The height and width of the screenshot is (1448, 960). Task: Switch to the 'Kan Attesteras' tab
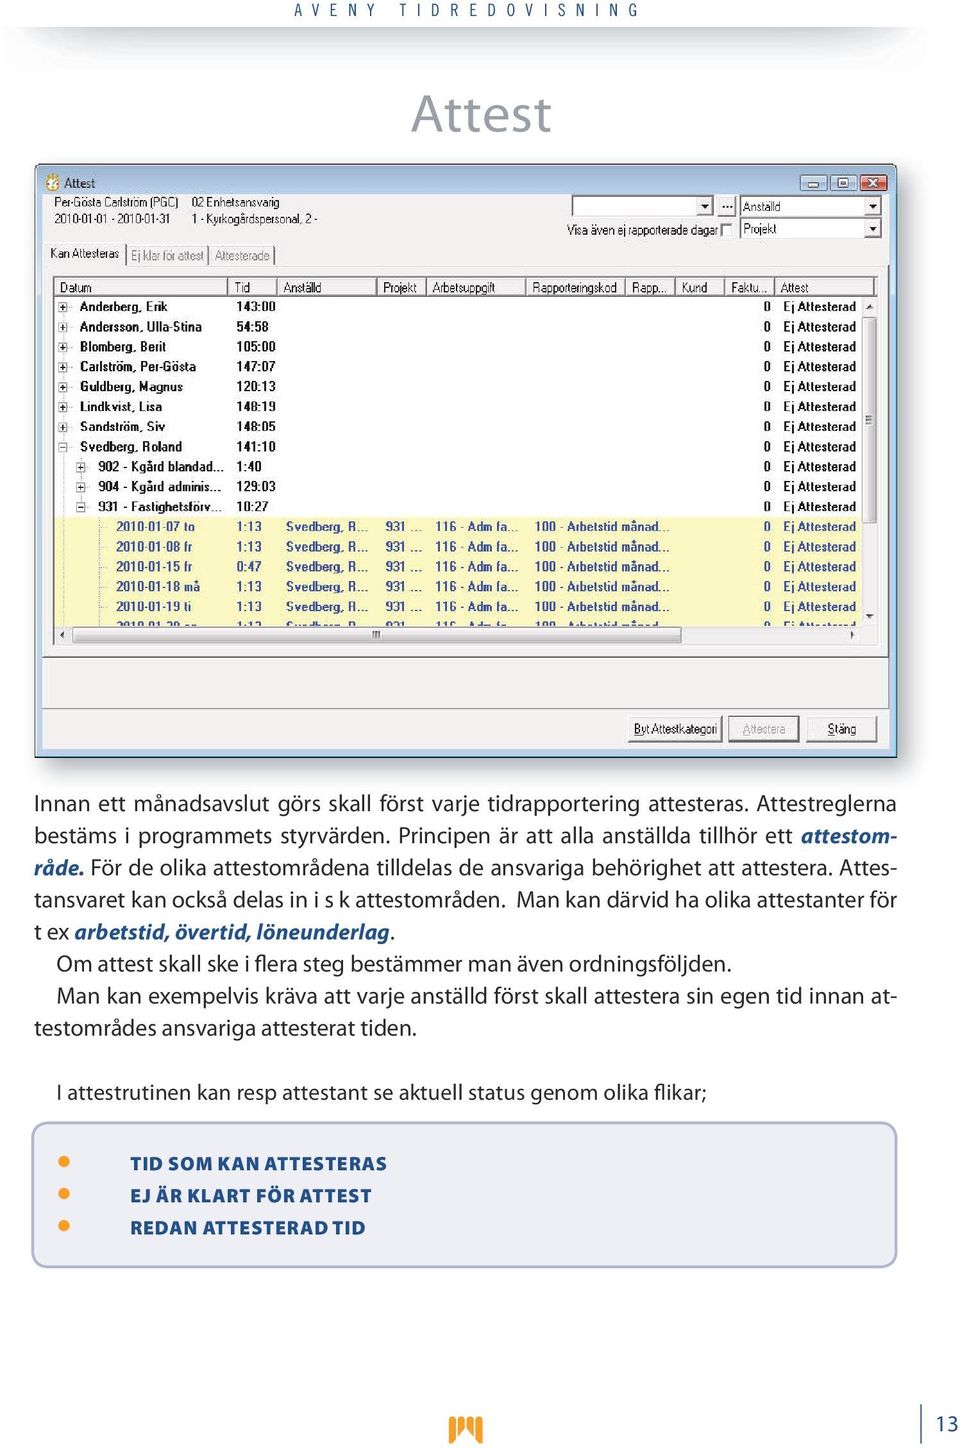point(84,254)
